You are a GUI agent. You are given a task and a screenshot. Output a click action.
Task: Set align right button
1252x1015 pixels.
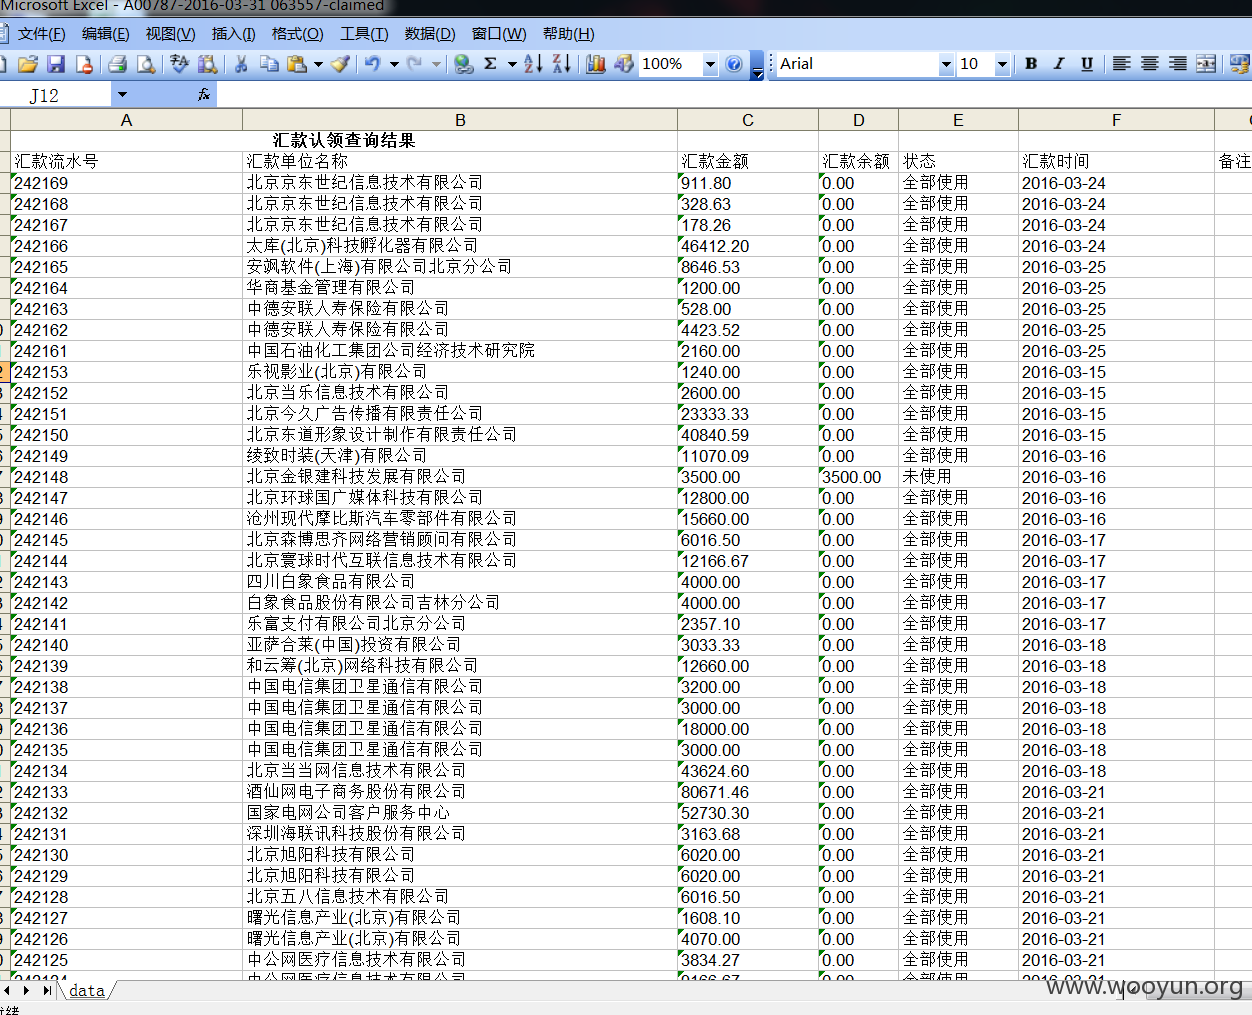click(x=1178, y=64)
